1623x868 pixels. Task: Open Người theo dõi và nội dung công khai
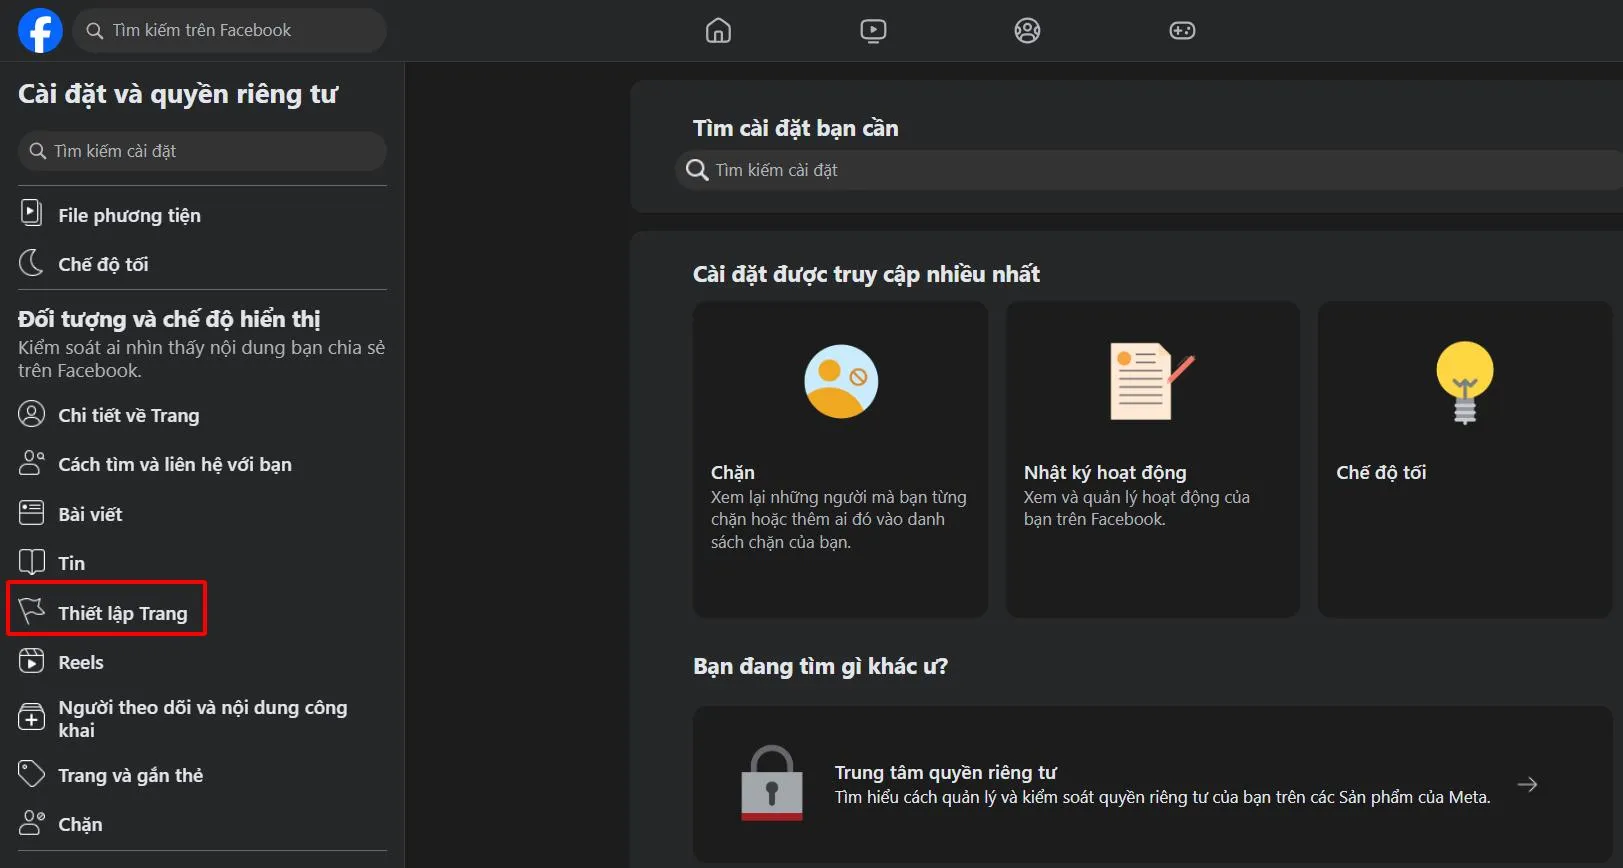202,718
